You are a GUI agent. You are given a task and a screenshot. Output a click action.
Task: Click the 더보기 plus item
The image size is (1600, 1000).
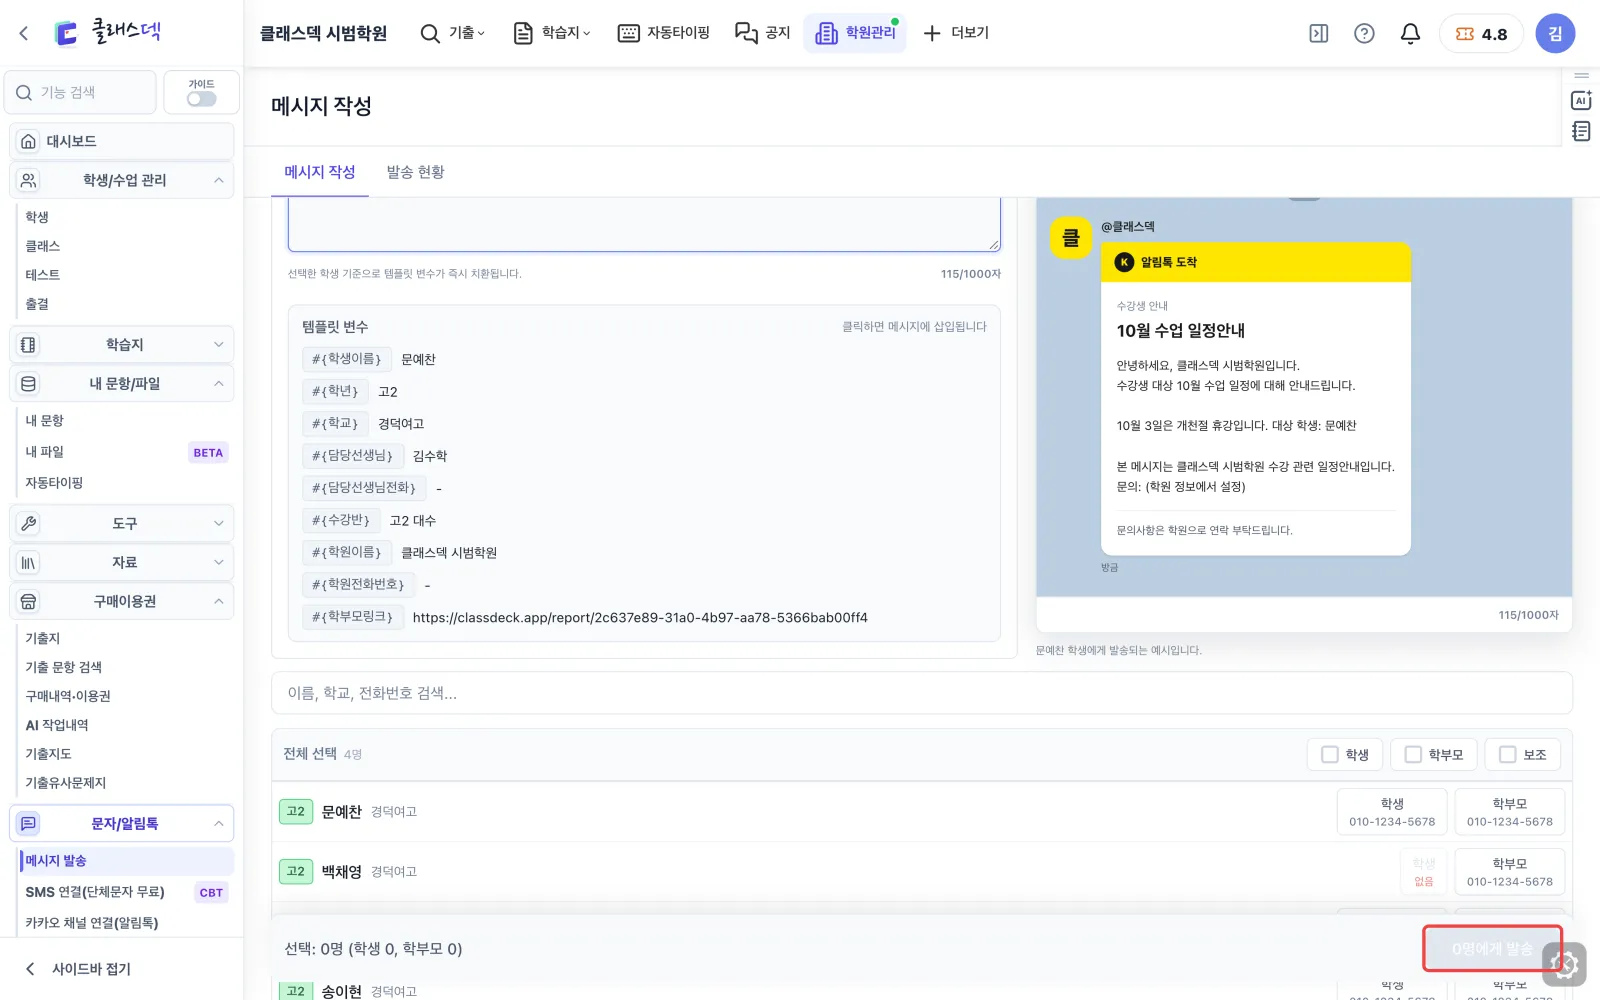click(x=956, y=33)
